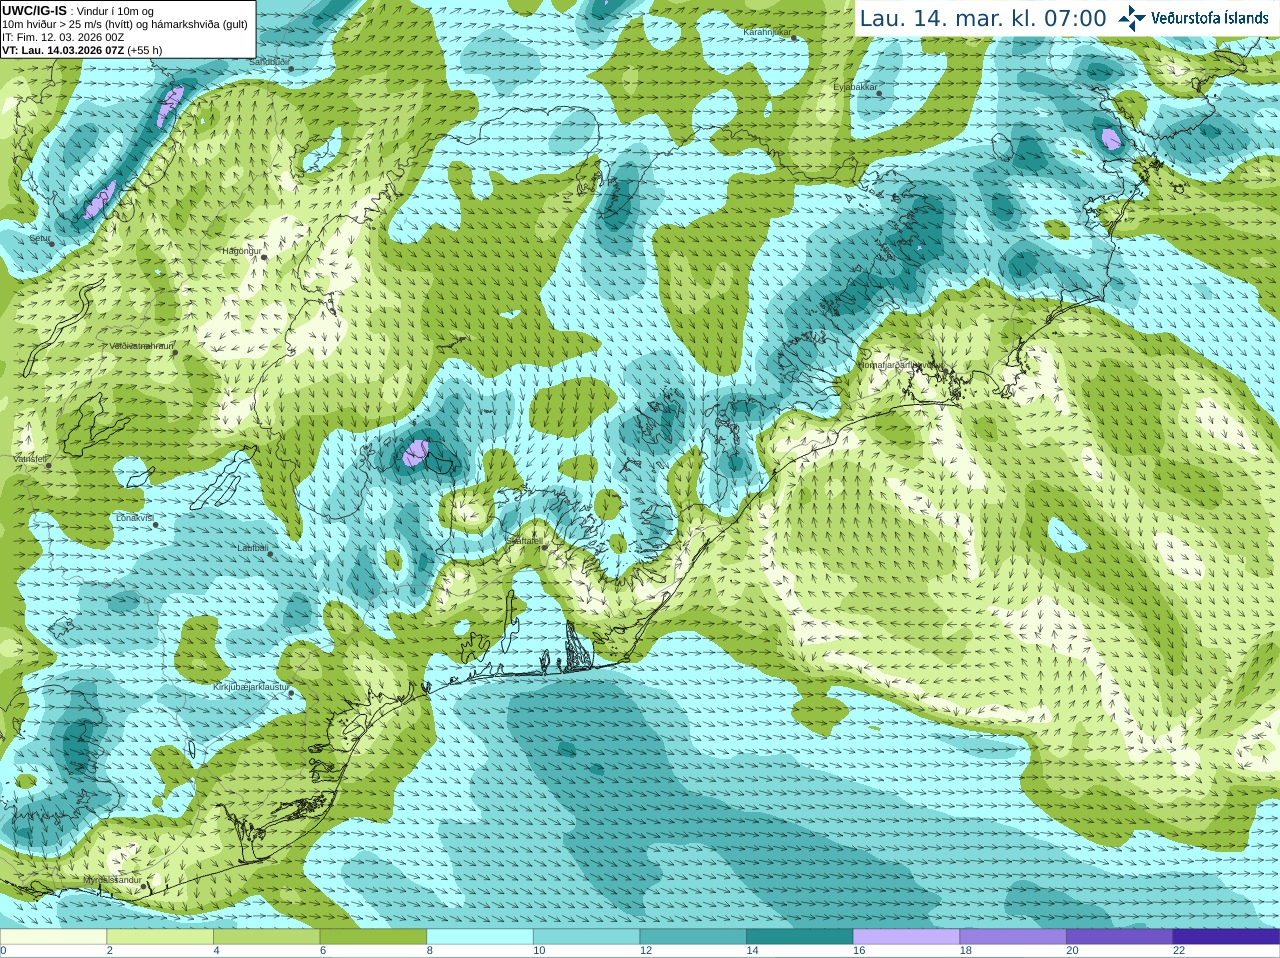Pick the 16–18 m/s lavender legend swatch
1280x958 pixels.
point(907,937)
